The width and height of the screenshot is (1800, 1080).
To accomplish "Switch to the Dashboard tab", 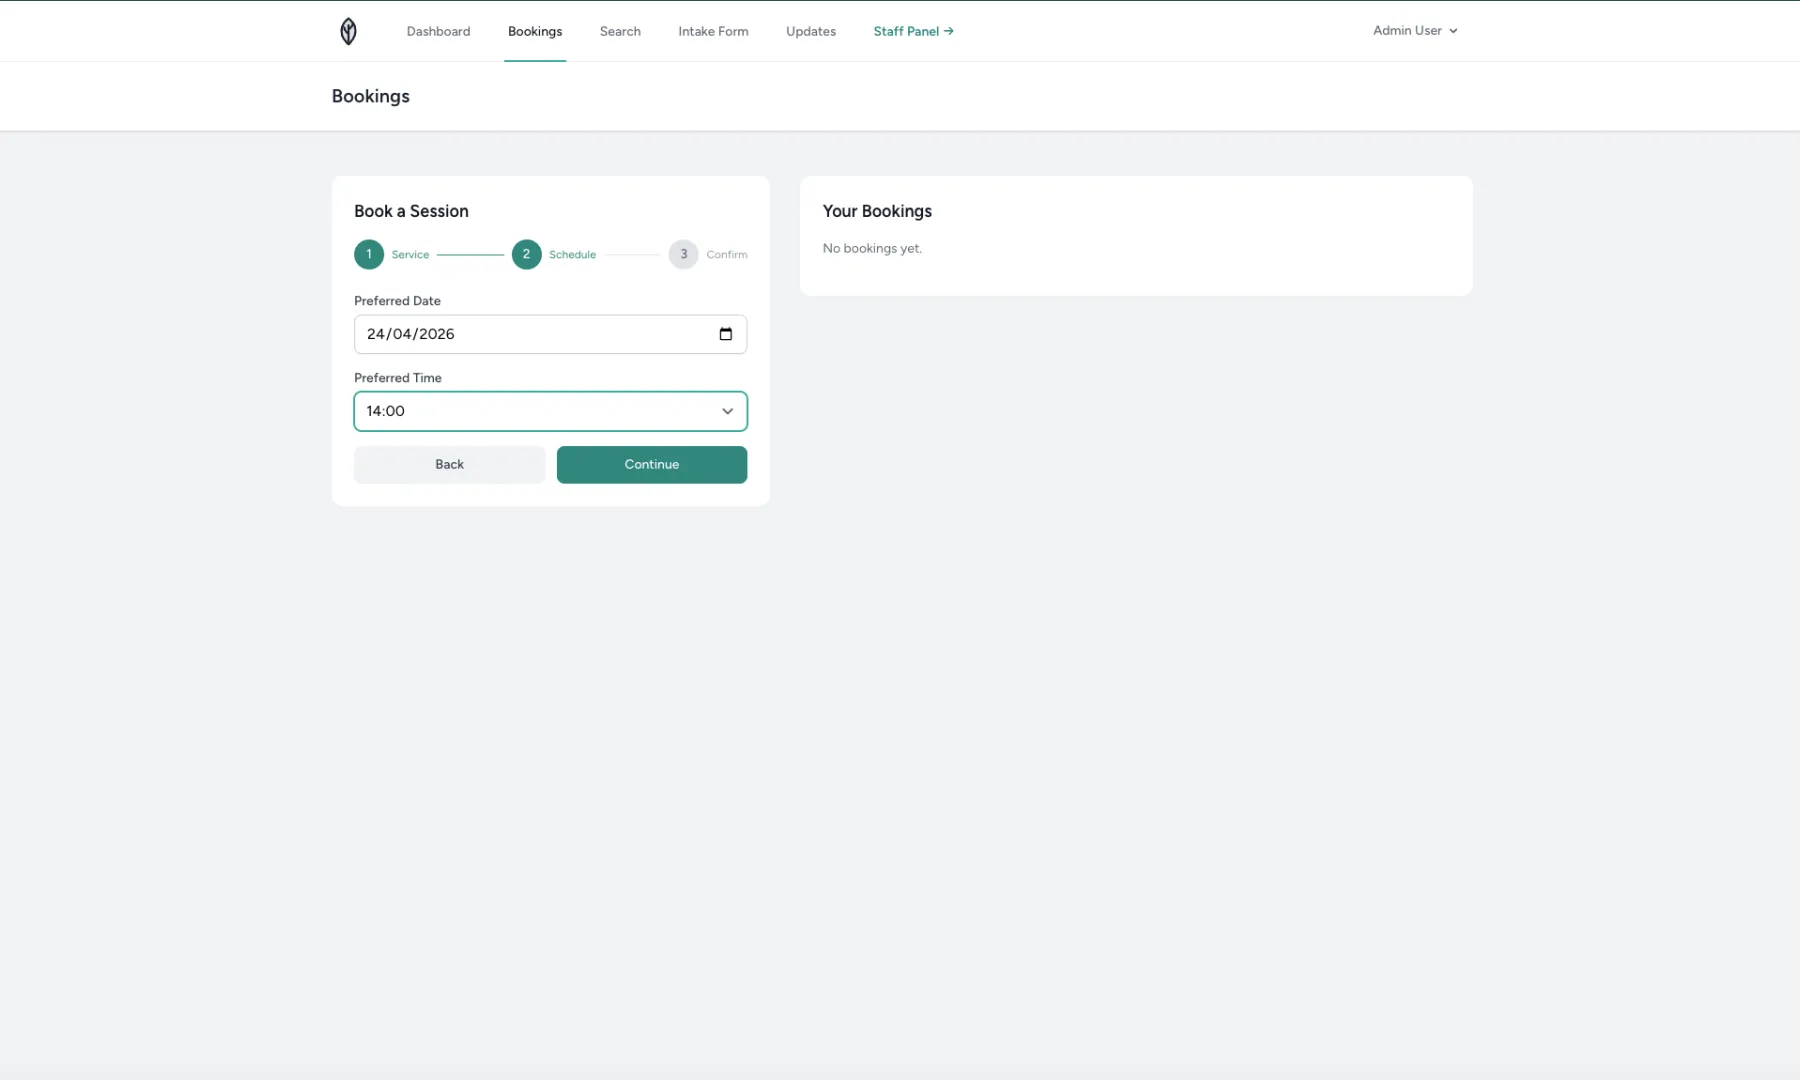I will coord(438,31).
